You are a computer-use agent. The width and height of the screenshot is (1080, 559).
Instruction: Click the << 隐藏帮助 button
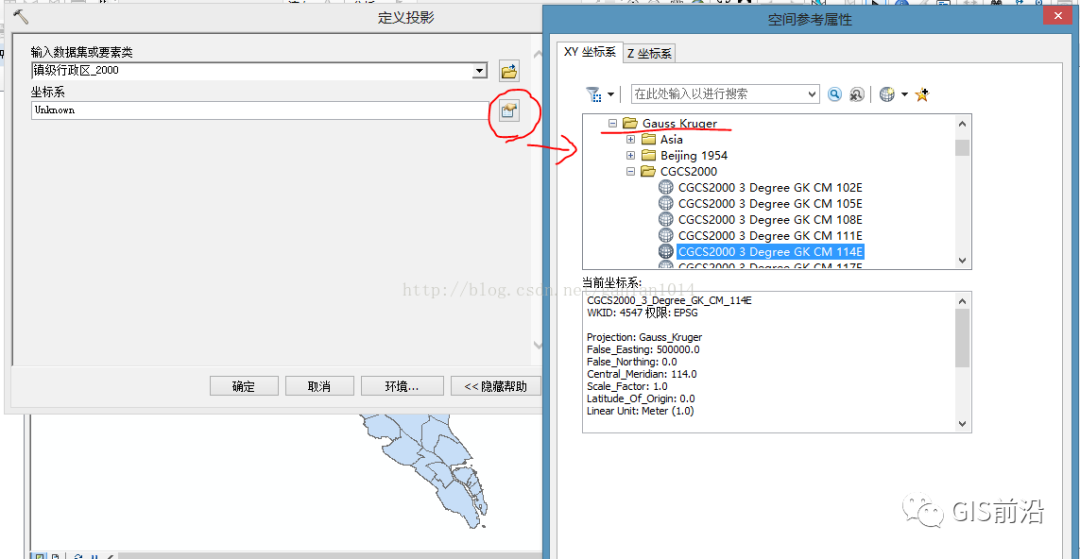[x=495, y=386]
